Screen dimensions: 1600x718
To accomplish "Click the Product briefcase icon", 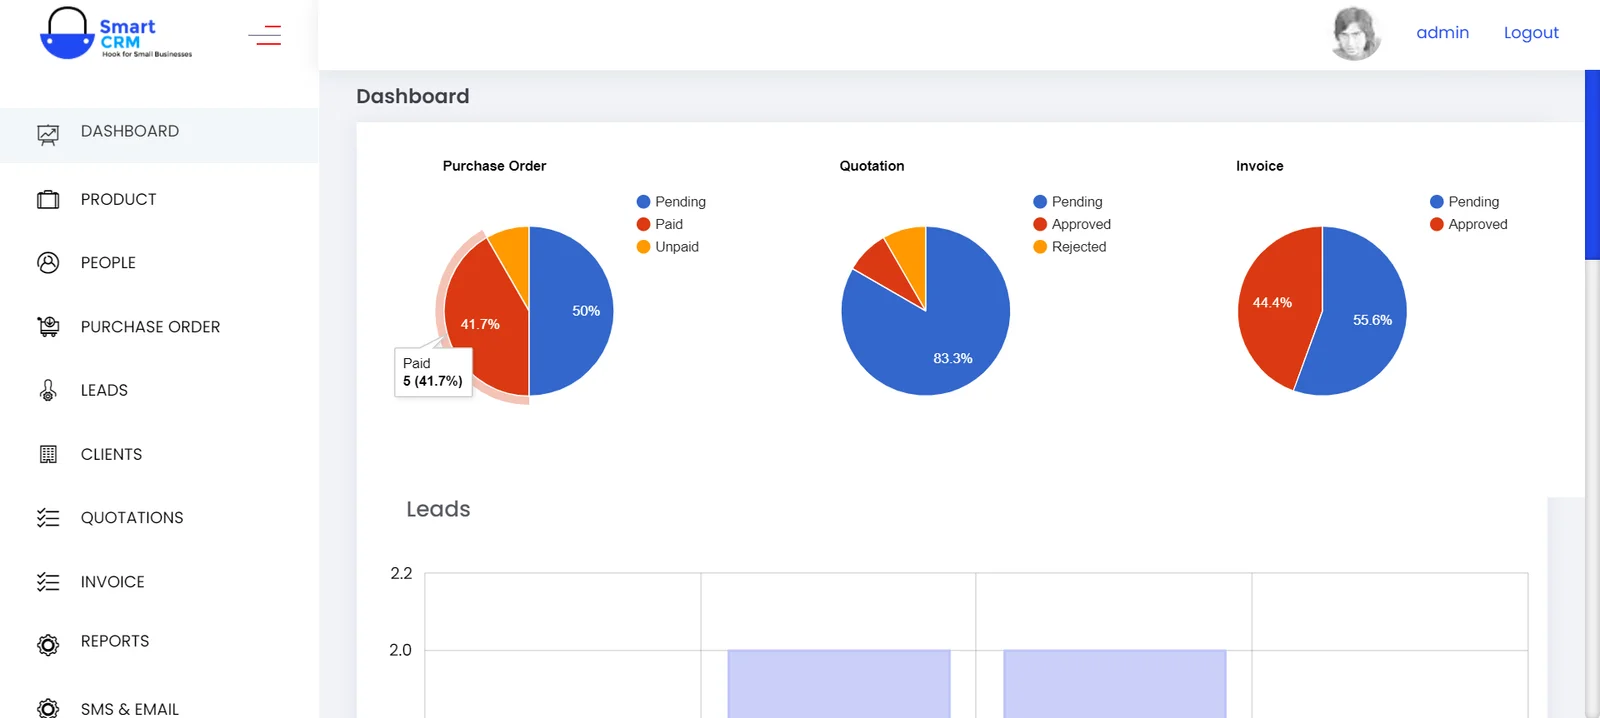I will tap(48, 200).
